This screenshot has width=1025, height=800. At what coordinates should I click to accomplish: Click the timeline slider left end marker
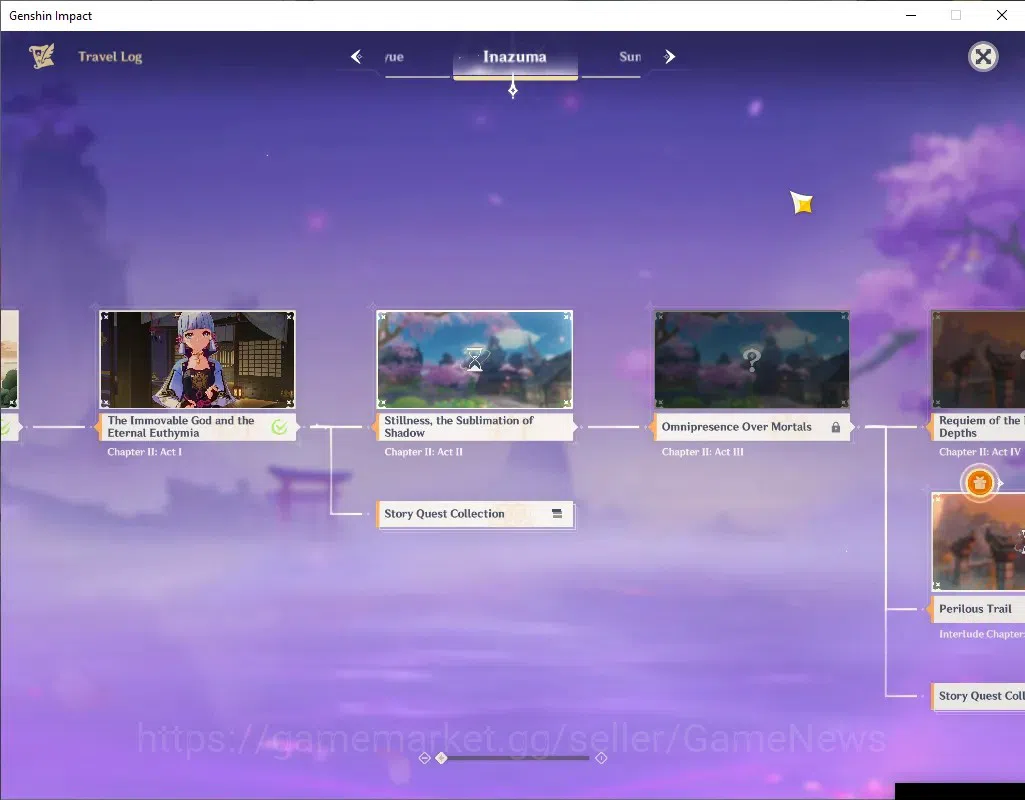(424, 758)
